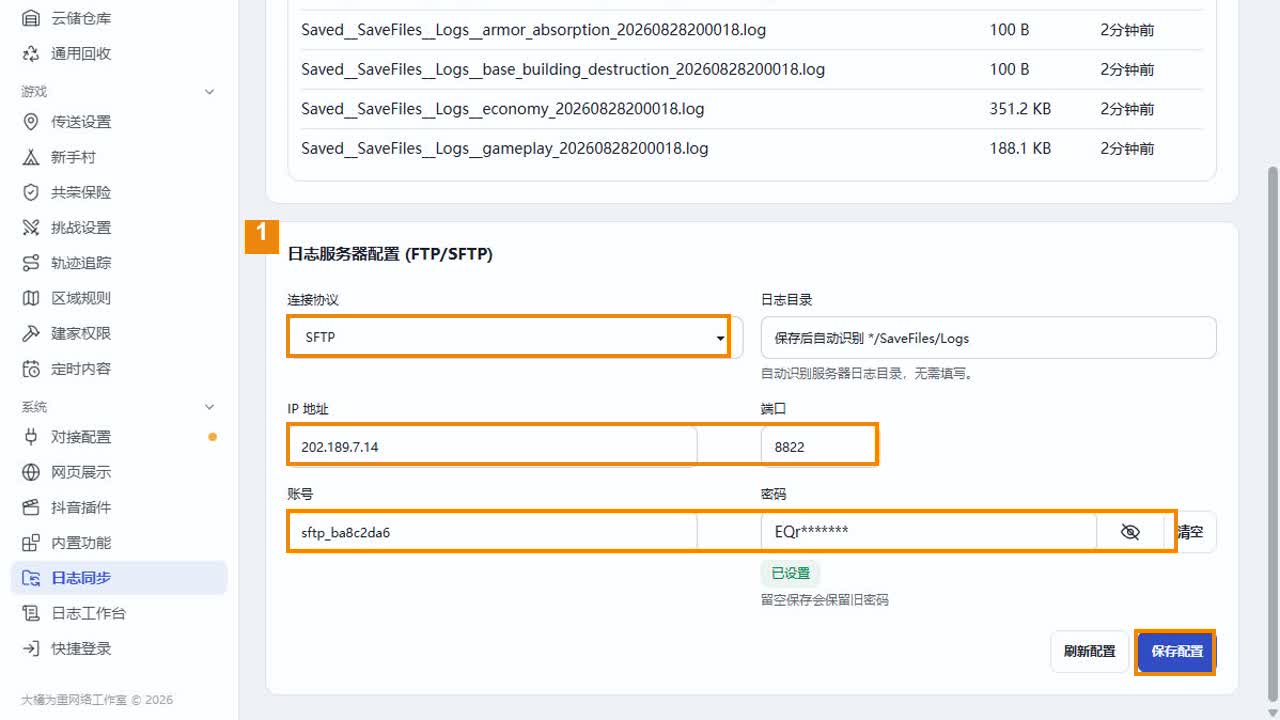Select gameplay log file name
This screenshot has height=720, width=1280.
[505, 148]
